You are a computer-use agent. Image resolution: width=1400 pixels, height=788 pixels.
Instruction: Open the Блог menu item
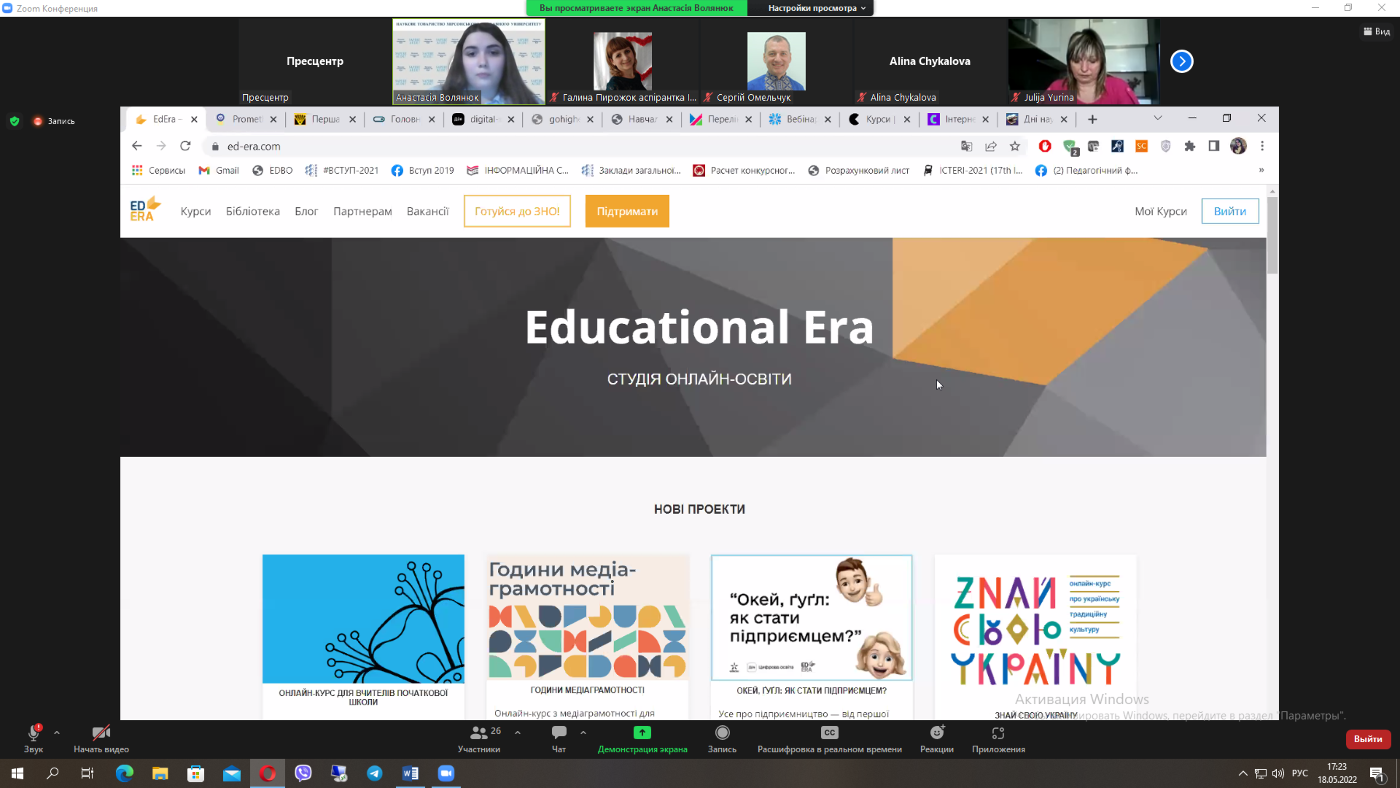(306, 211)
